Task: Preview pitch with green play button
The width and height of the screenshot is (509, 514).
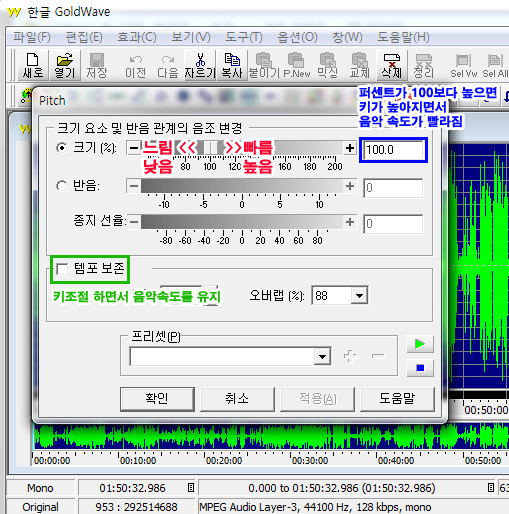Action: [x=420, y=344]
